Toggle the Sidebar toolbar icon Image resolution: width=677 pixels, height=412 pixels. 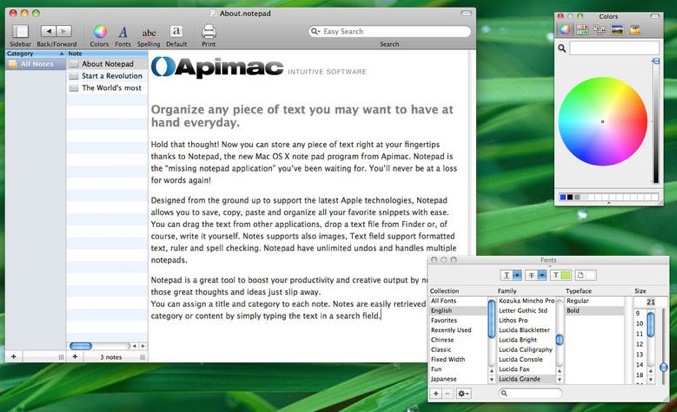[20, 32]
